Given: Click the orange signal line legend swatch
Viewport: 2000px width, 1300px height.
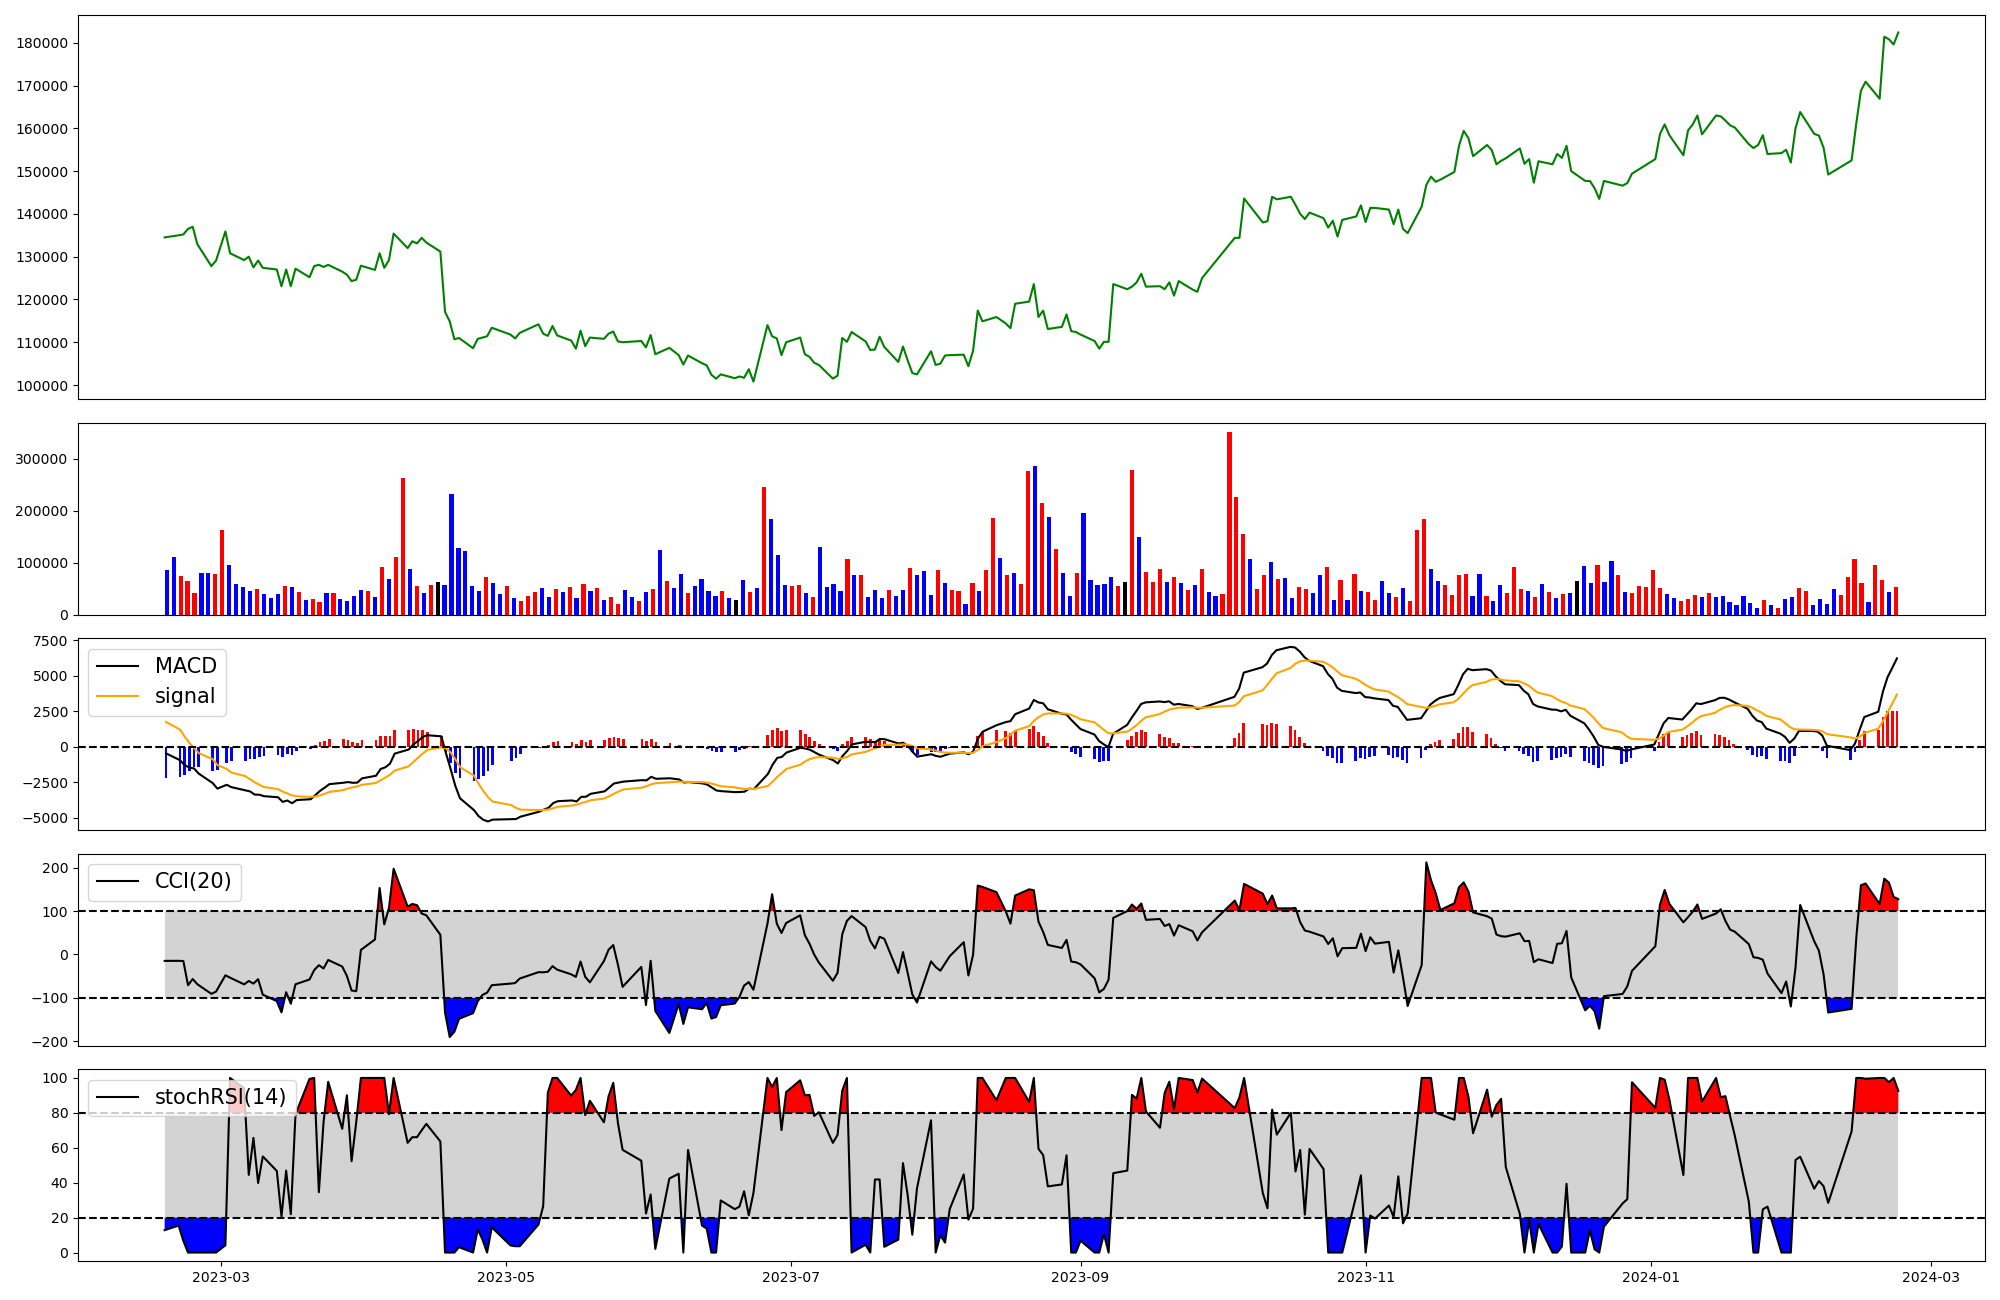Looking at the screenshot, I should tap(117, 696).
